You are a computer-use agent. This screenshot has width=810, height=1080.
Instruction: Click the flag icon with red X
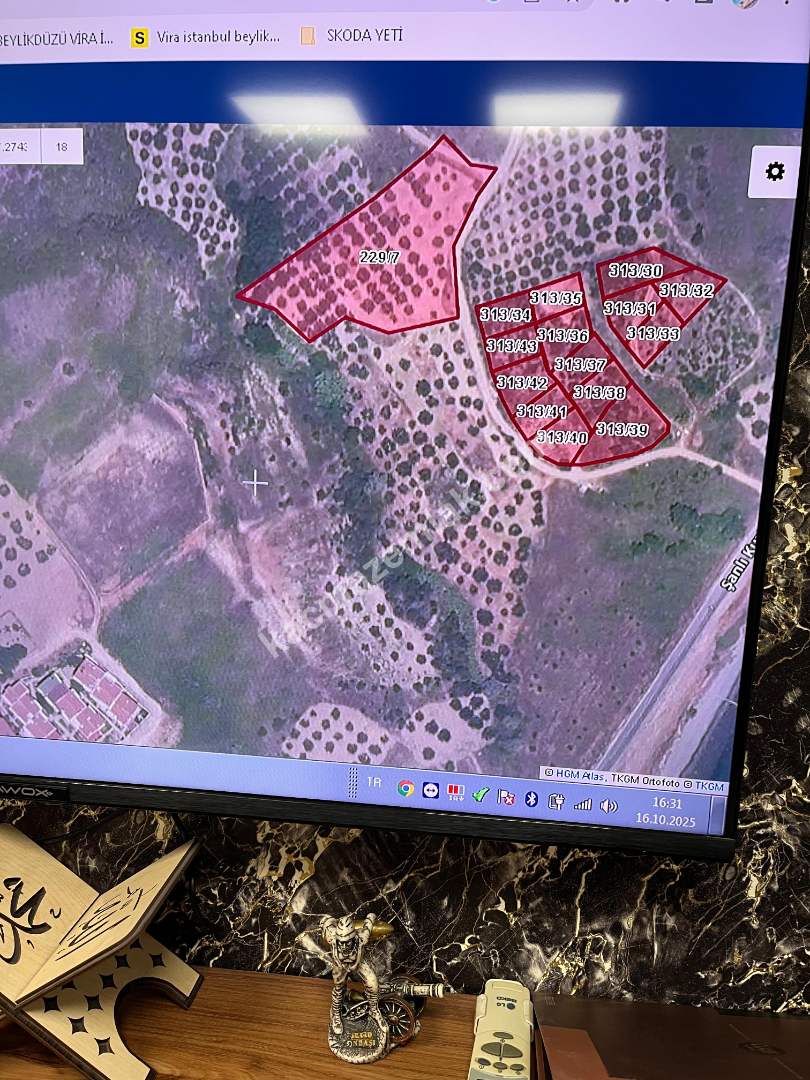506,797
